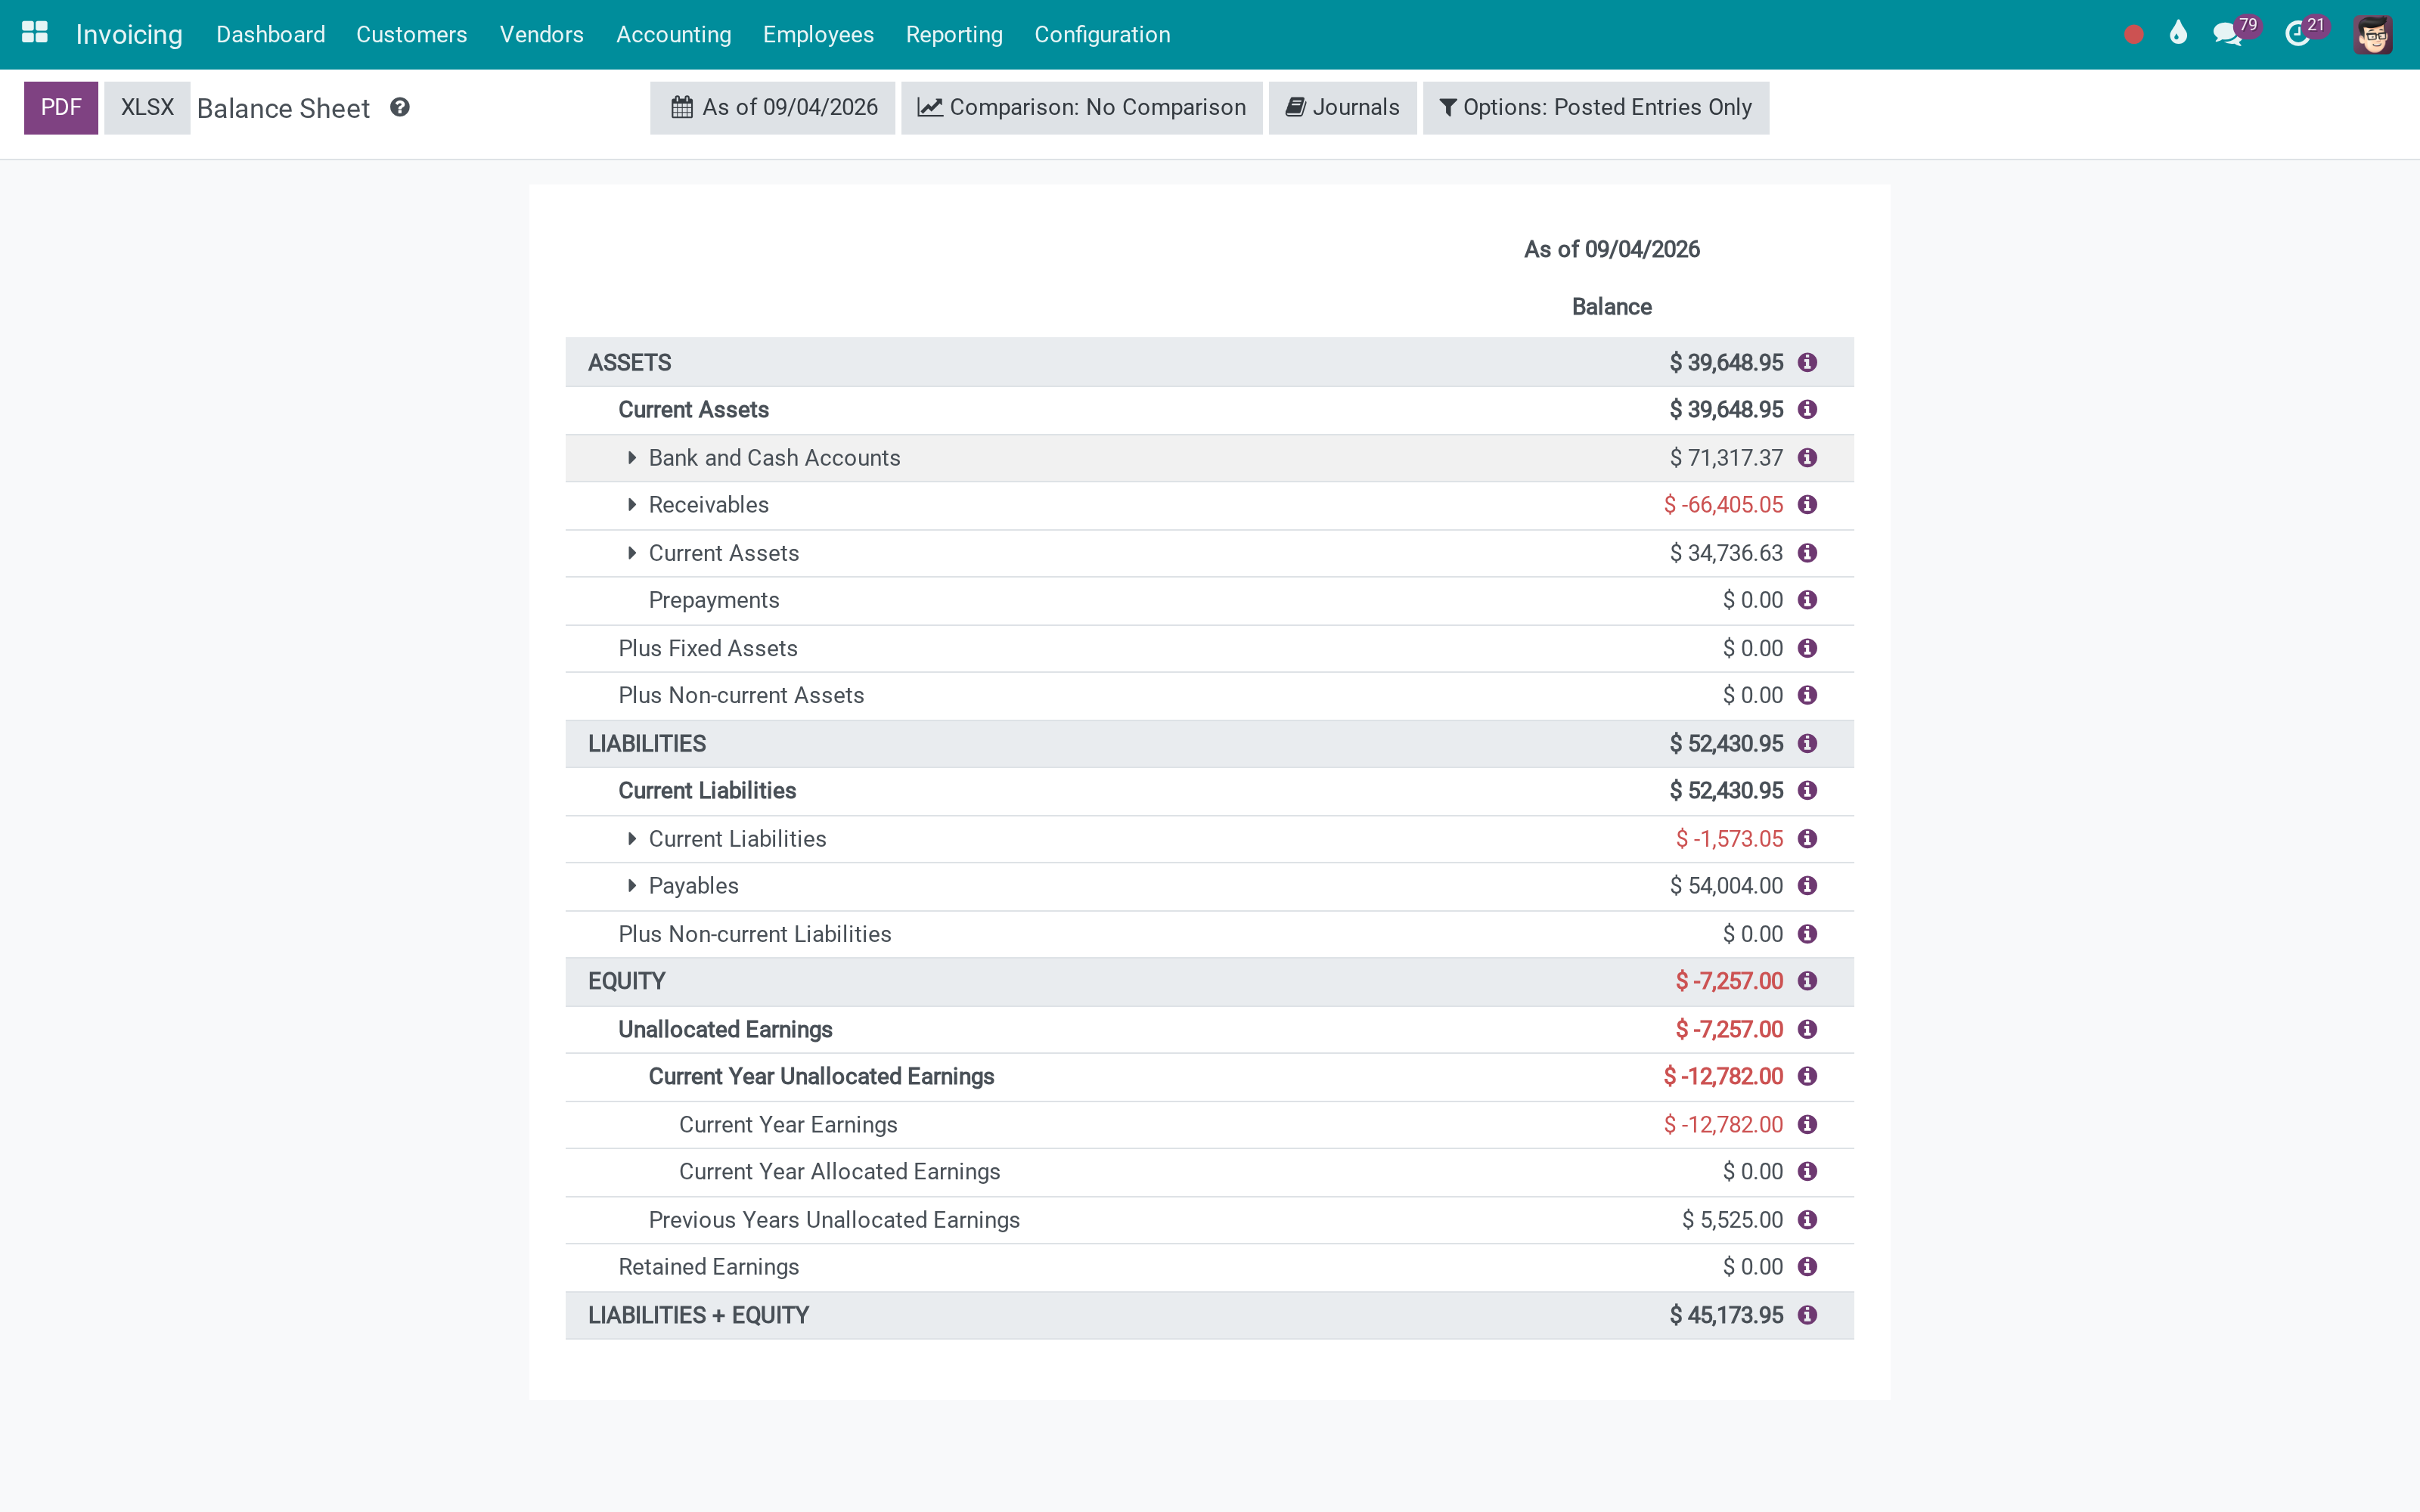
Task: Open Options: Posted Entries Only dropdown
Action: (x=1595, y=107)
